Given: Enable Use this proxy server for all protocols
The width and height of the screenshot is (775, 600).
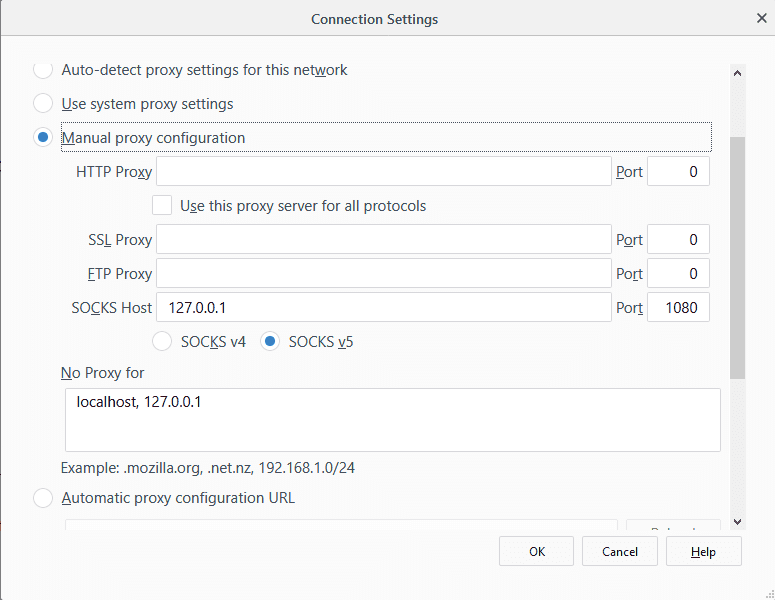Looking at the screenshot, I should point(162,206).
